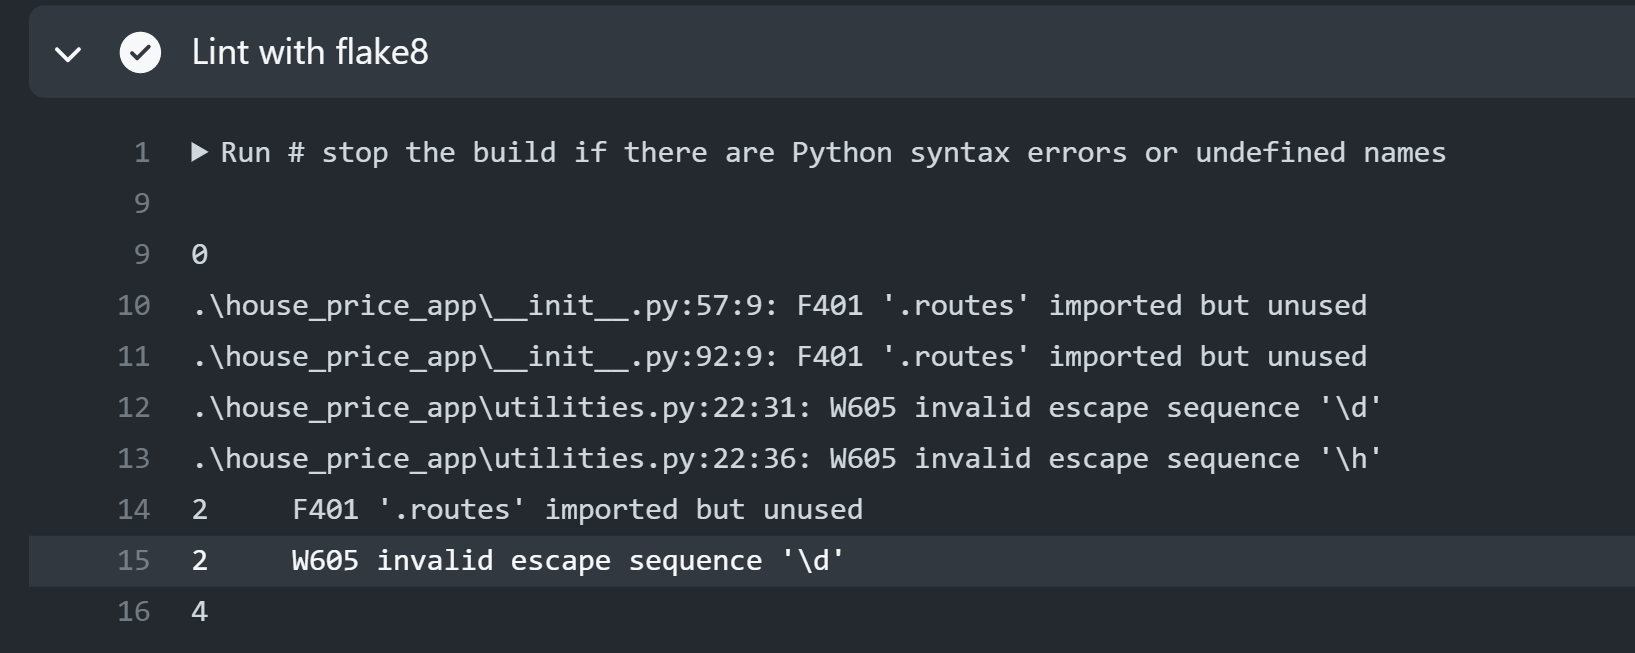Click the __init__.py:57:9 F401 log line
The height and width of the screenshot is (653, 1635).
pyautogui.click(x=779, y=306)
